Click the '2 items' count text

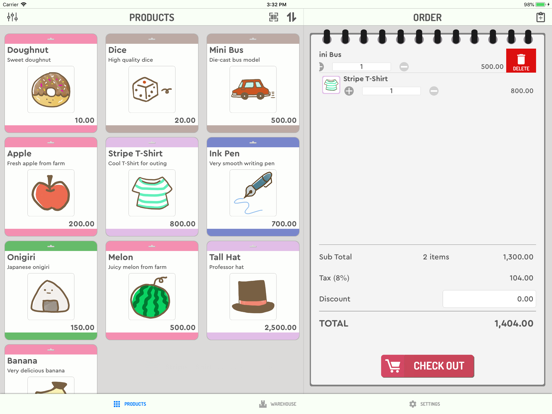point(436,257)
